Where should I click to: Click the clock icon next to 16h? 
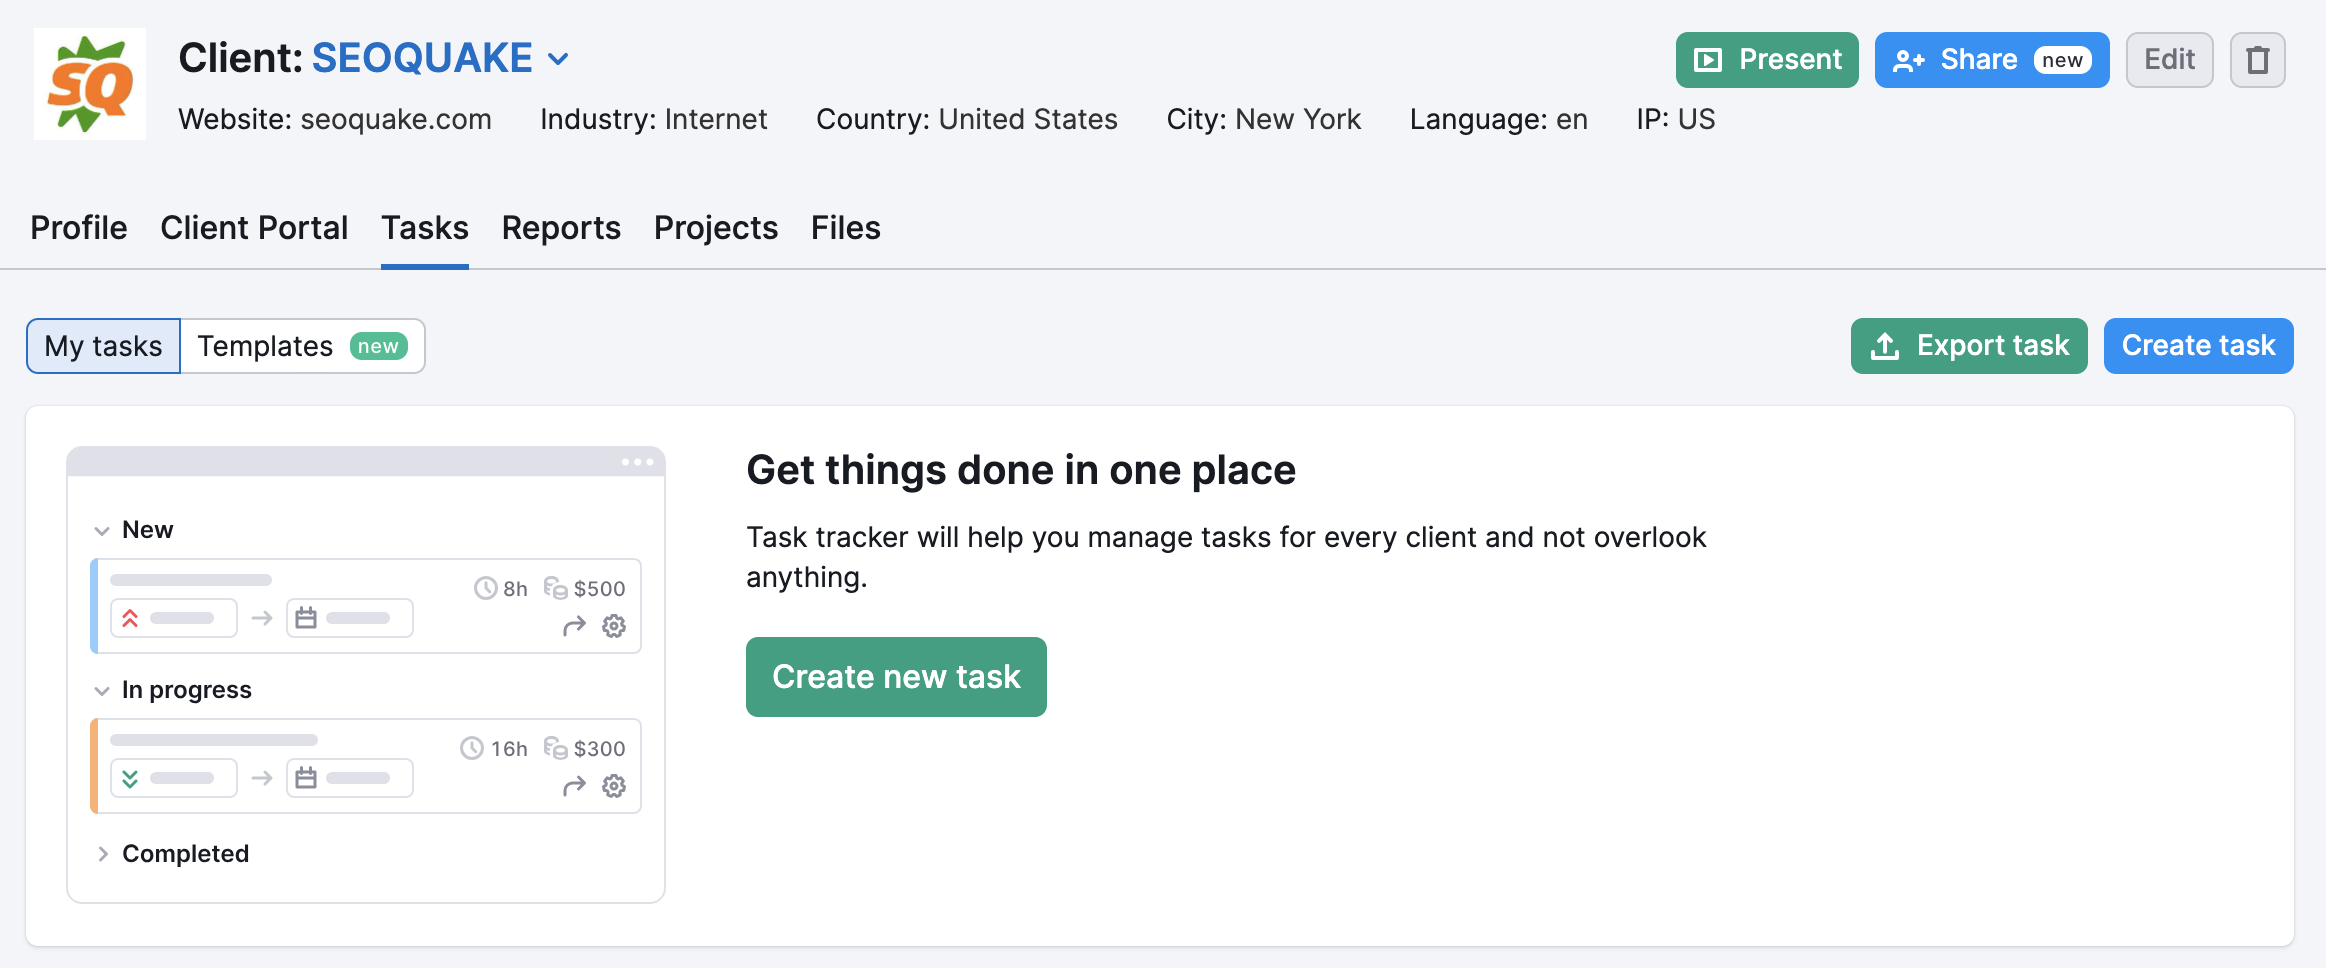tap(472, 748)
